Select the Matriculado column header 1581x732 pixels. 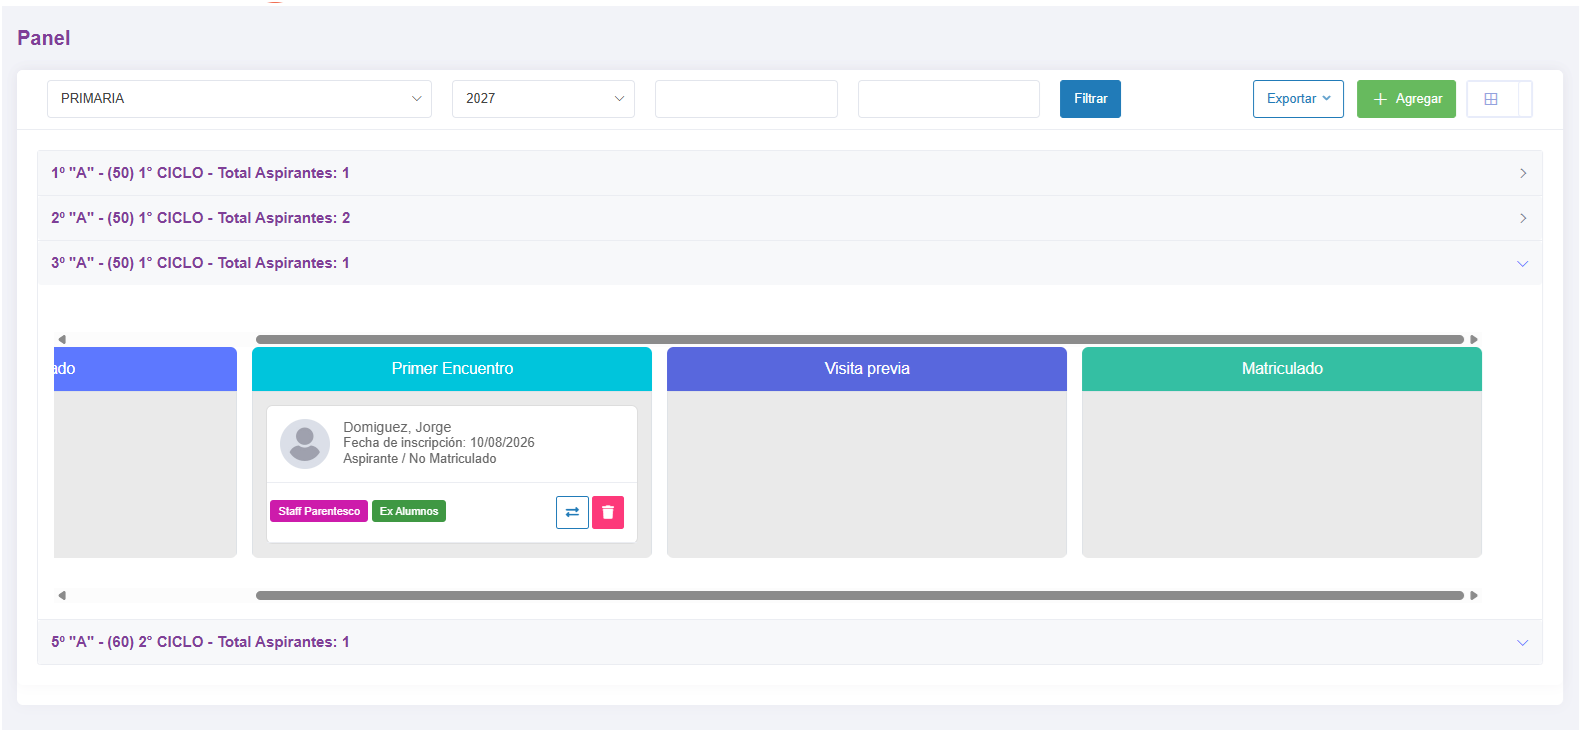tap(1282, 369)
